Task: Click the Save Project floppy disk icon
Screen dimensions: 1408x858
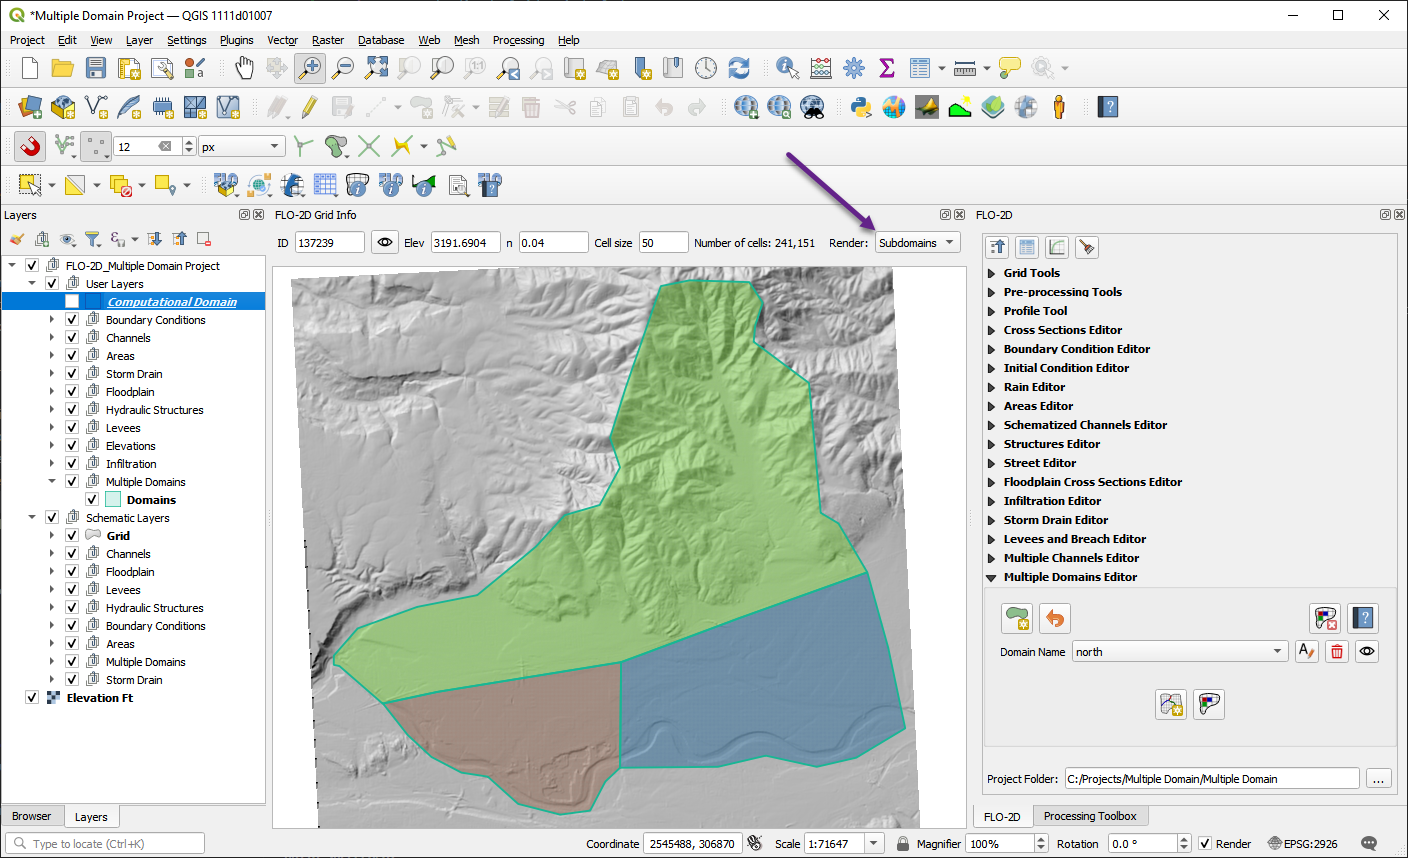Action: point(96,68)
